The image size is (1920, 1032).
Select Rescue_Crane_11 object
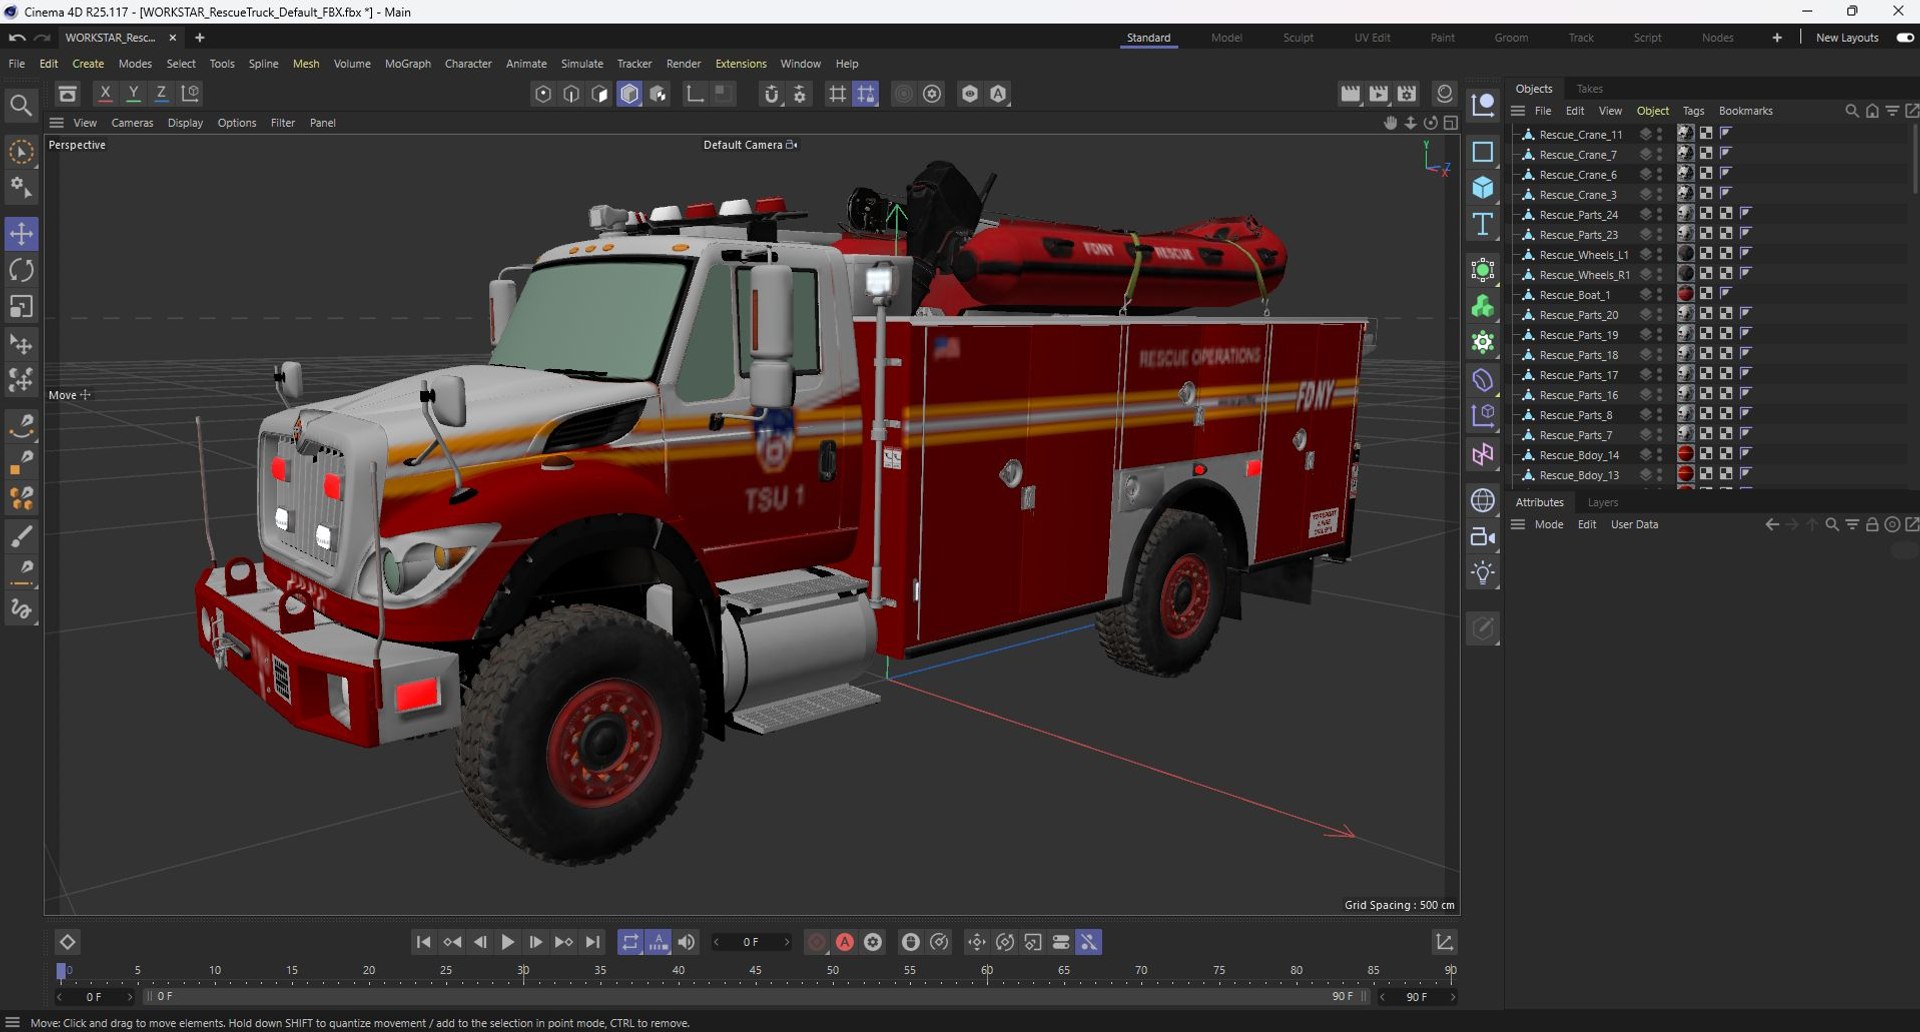click(1580, 135)
